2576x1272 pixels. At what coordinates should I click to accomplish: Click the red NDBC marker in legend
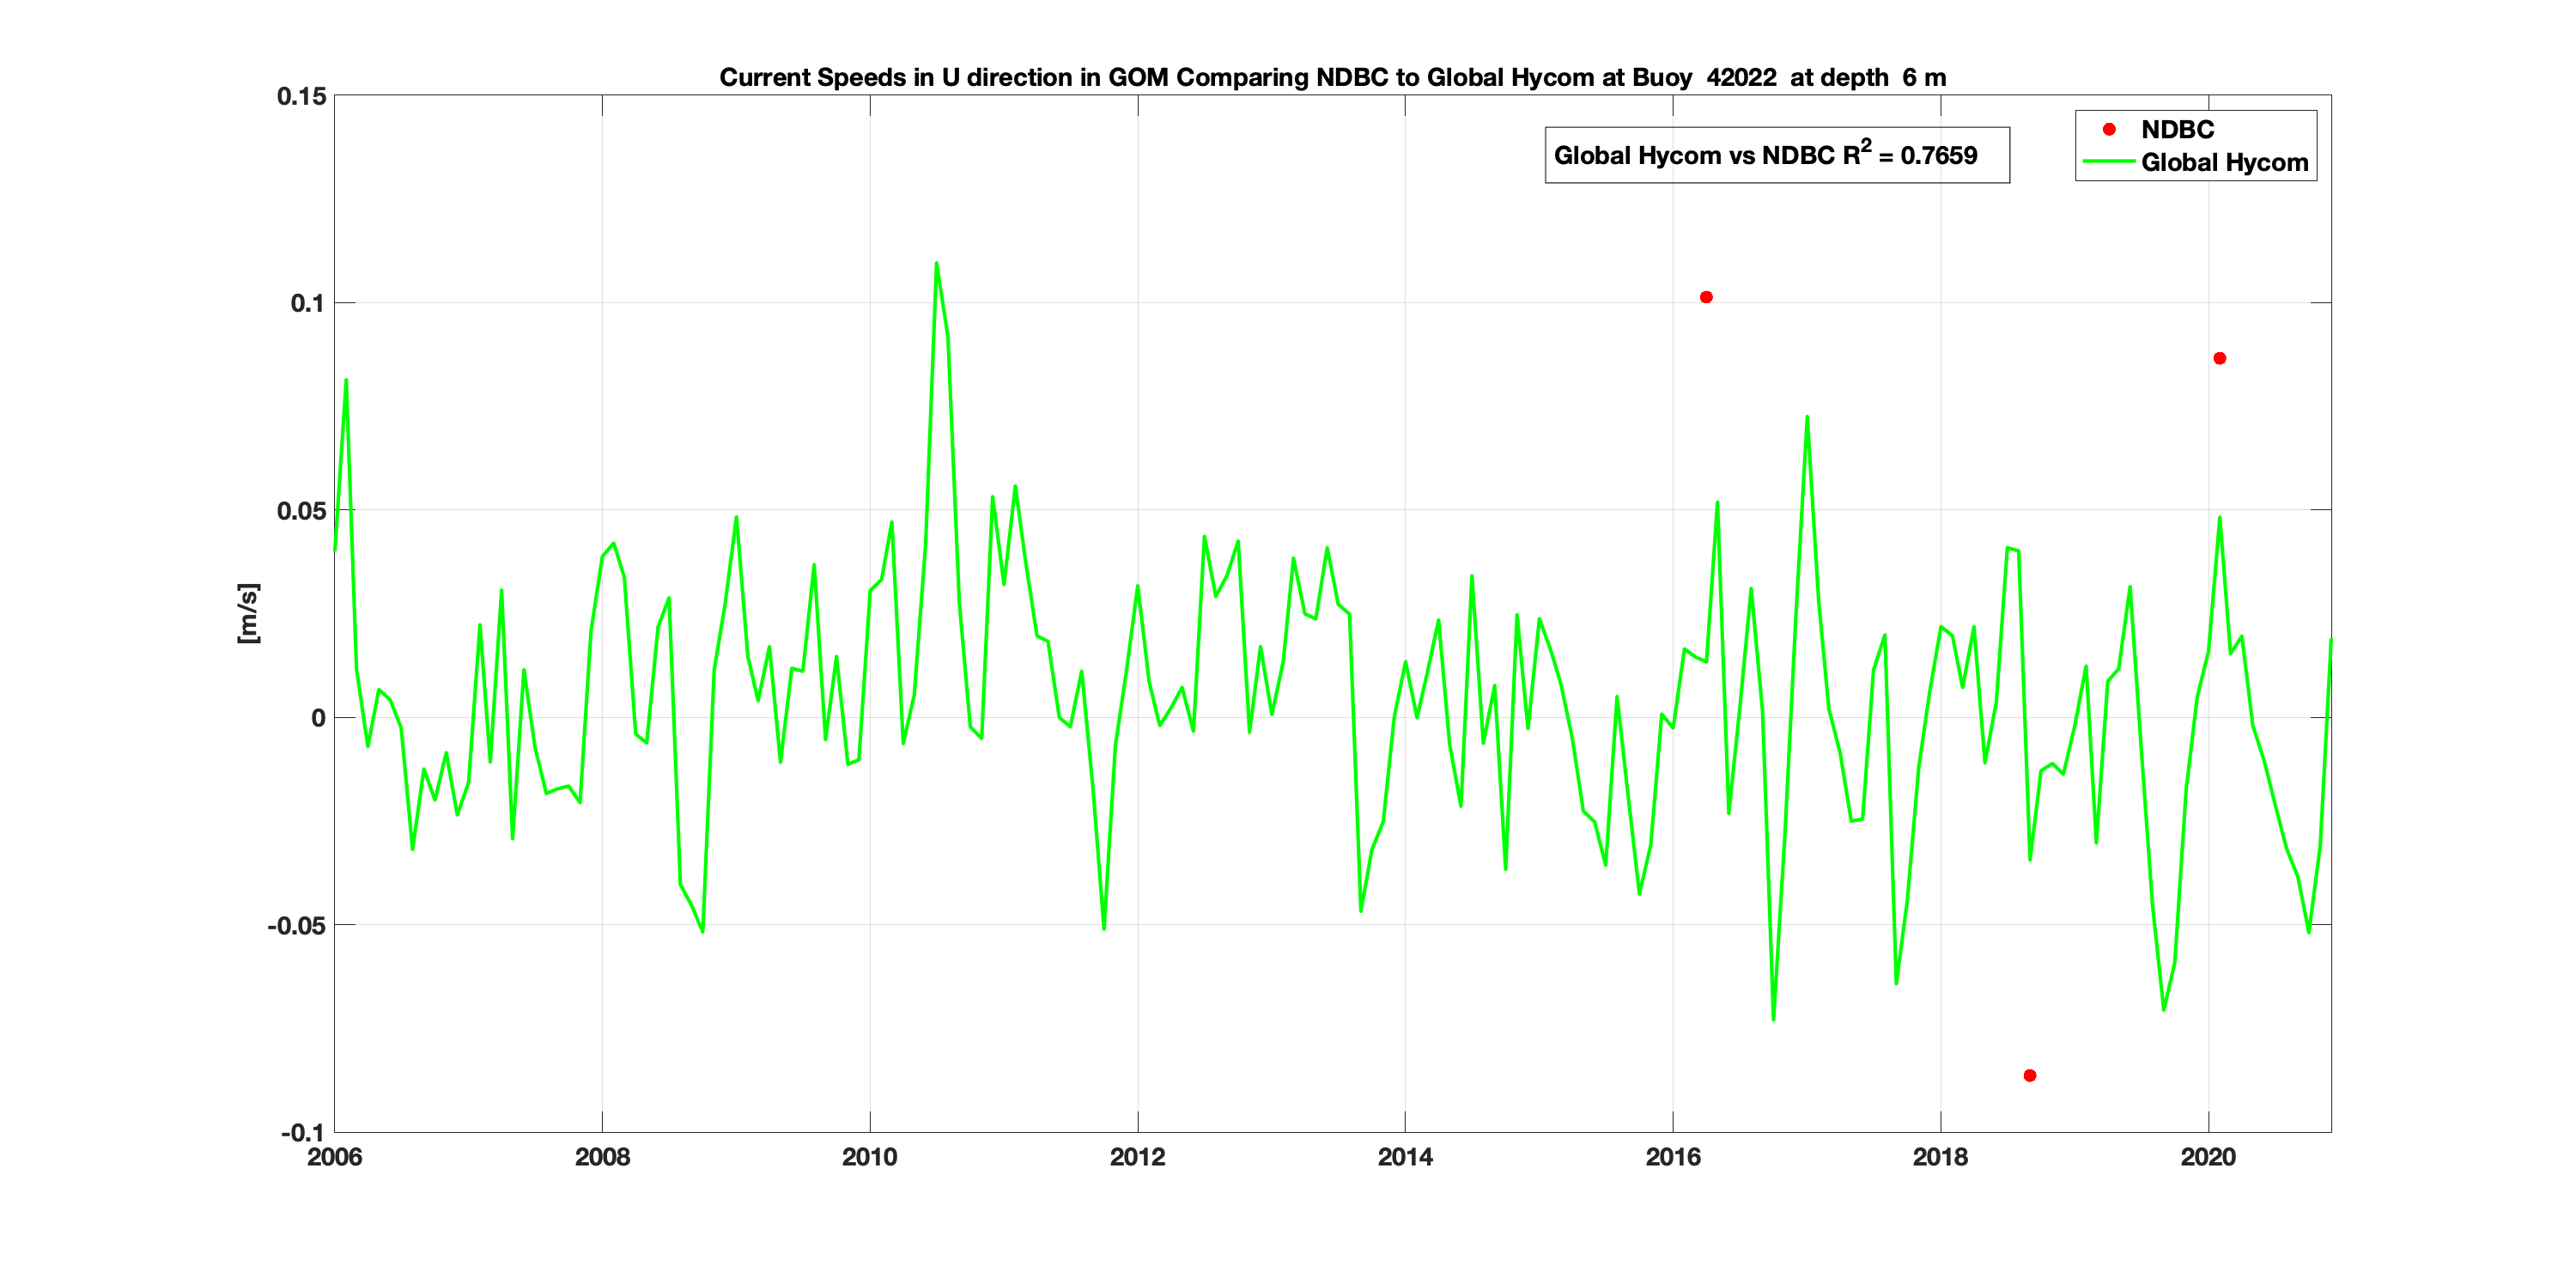[x=2109, y=129]
